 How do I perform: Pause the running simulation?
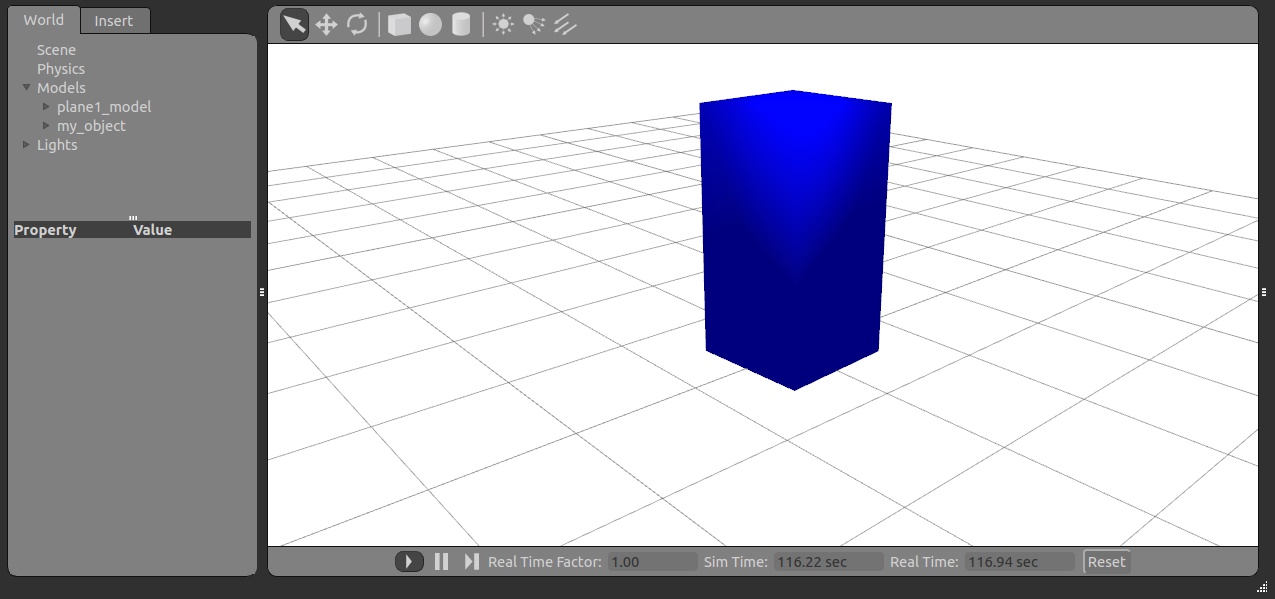point(441,562)
